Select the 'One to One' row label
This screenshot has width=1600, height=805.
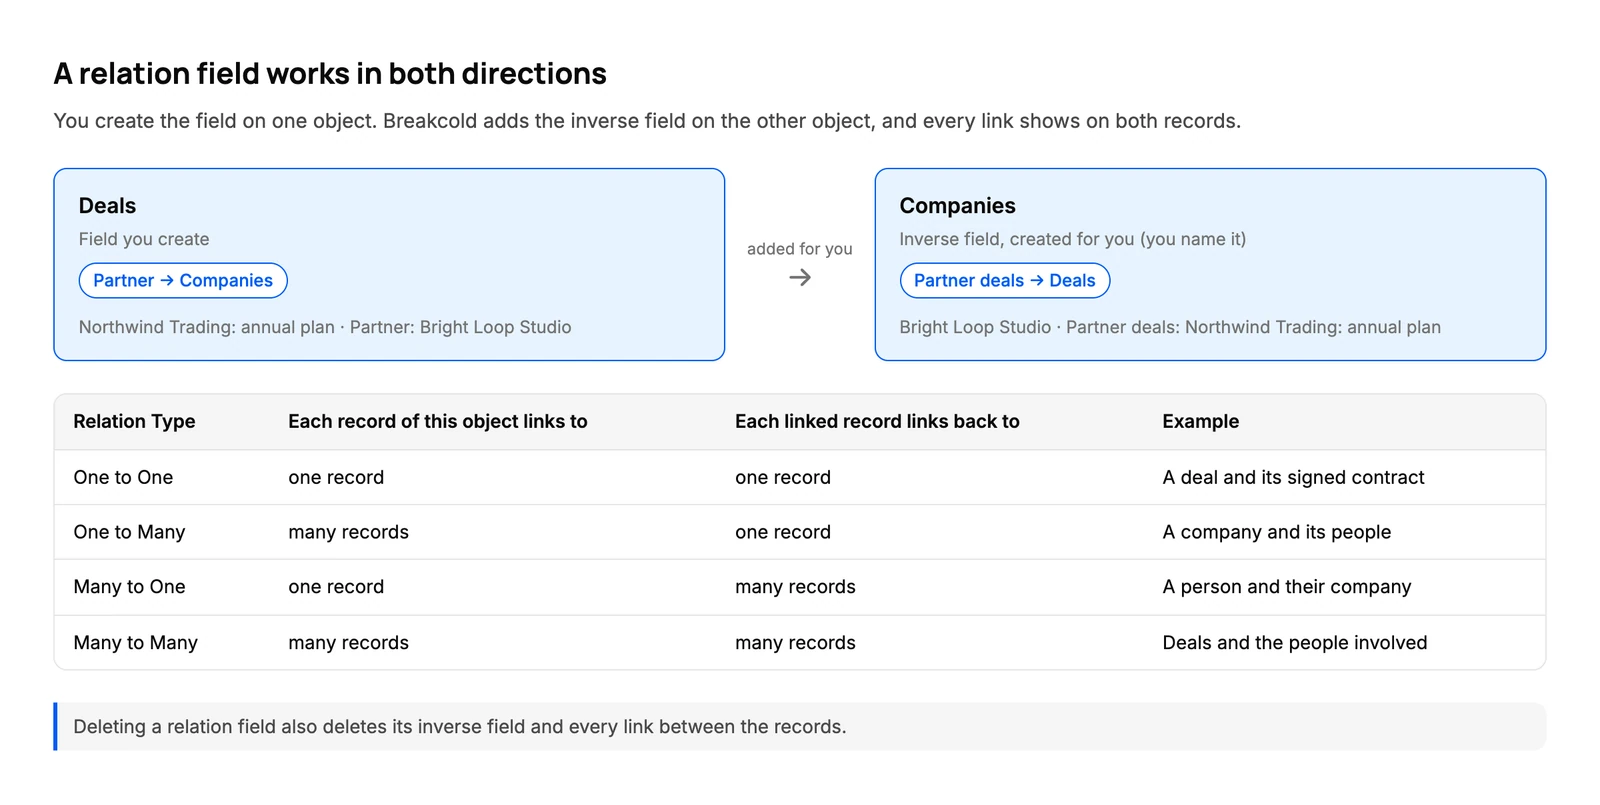tap(123, 478)
